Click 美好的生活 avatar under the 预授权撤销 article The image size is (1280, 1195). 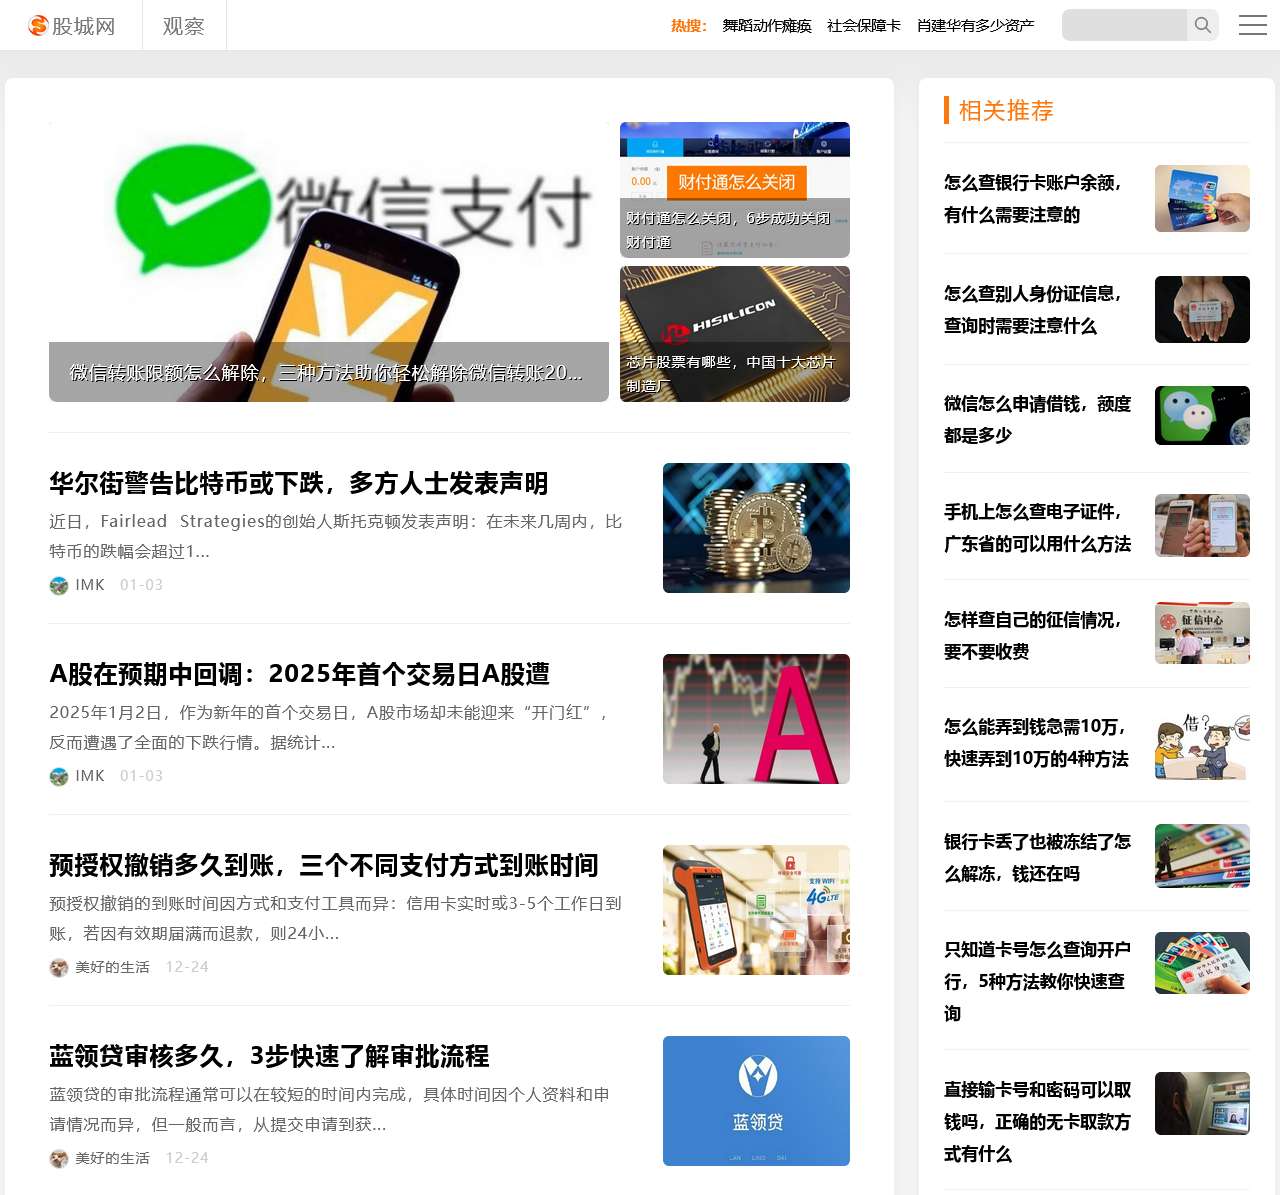[x=59, y=967]
